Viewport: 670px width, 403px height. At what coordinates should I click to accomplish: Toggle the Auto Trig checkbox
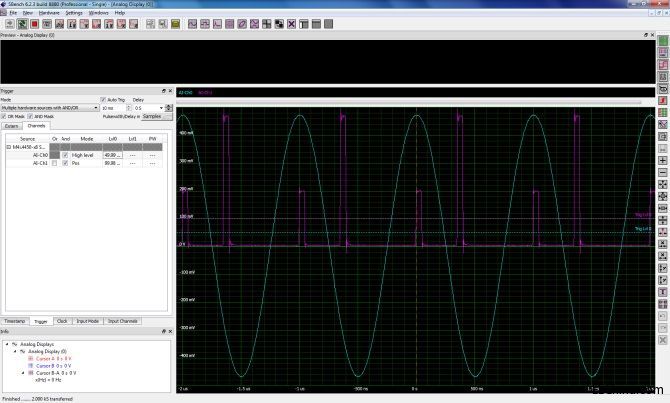(x=103, y=100)
